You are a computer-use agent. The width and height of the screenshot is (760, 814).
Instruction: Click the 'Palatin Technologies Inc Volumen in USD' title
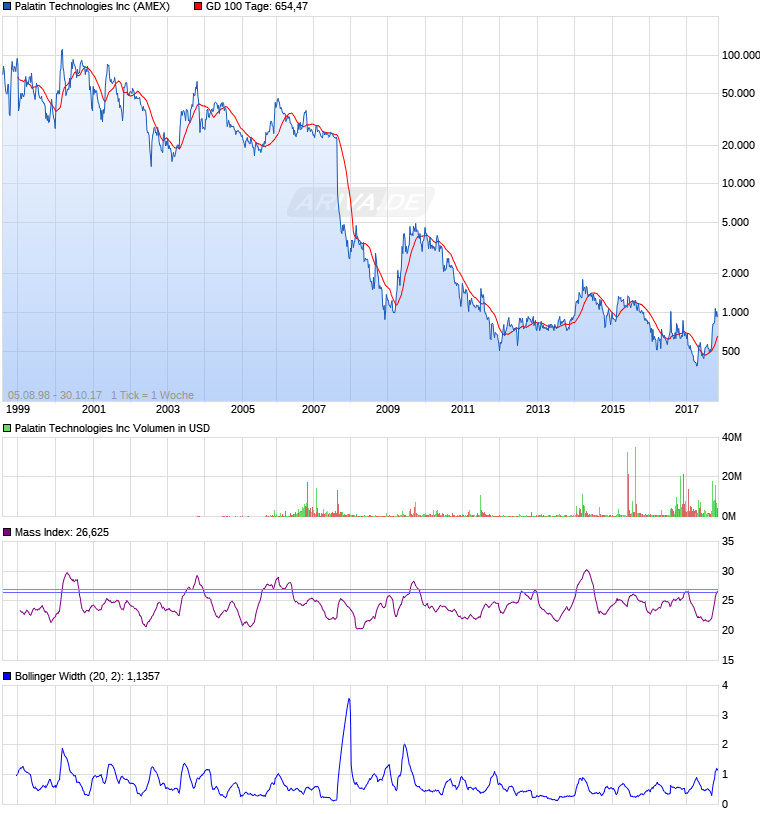[x=112, y=428]
